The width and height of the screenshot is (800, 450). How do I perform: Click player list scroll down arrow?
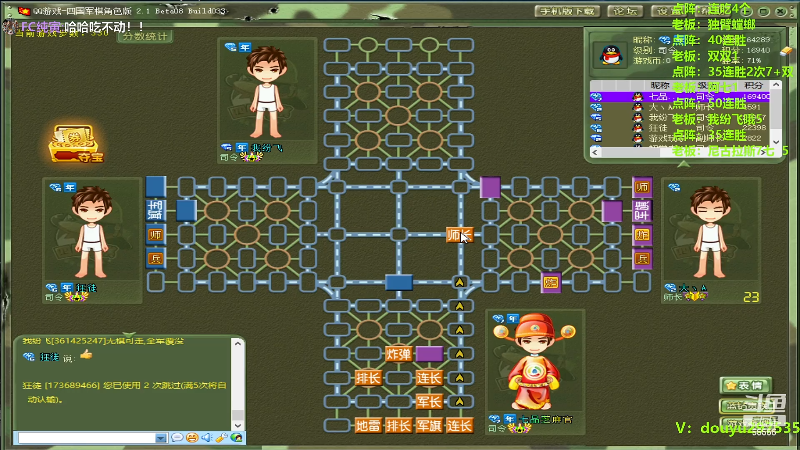(x=776, y=142)
